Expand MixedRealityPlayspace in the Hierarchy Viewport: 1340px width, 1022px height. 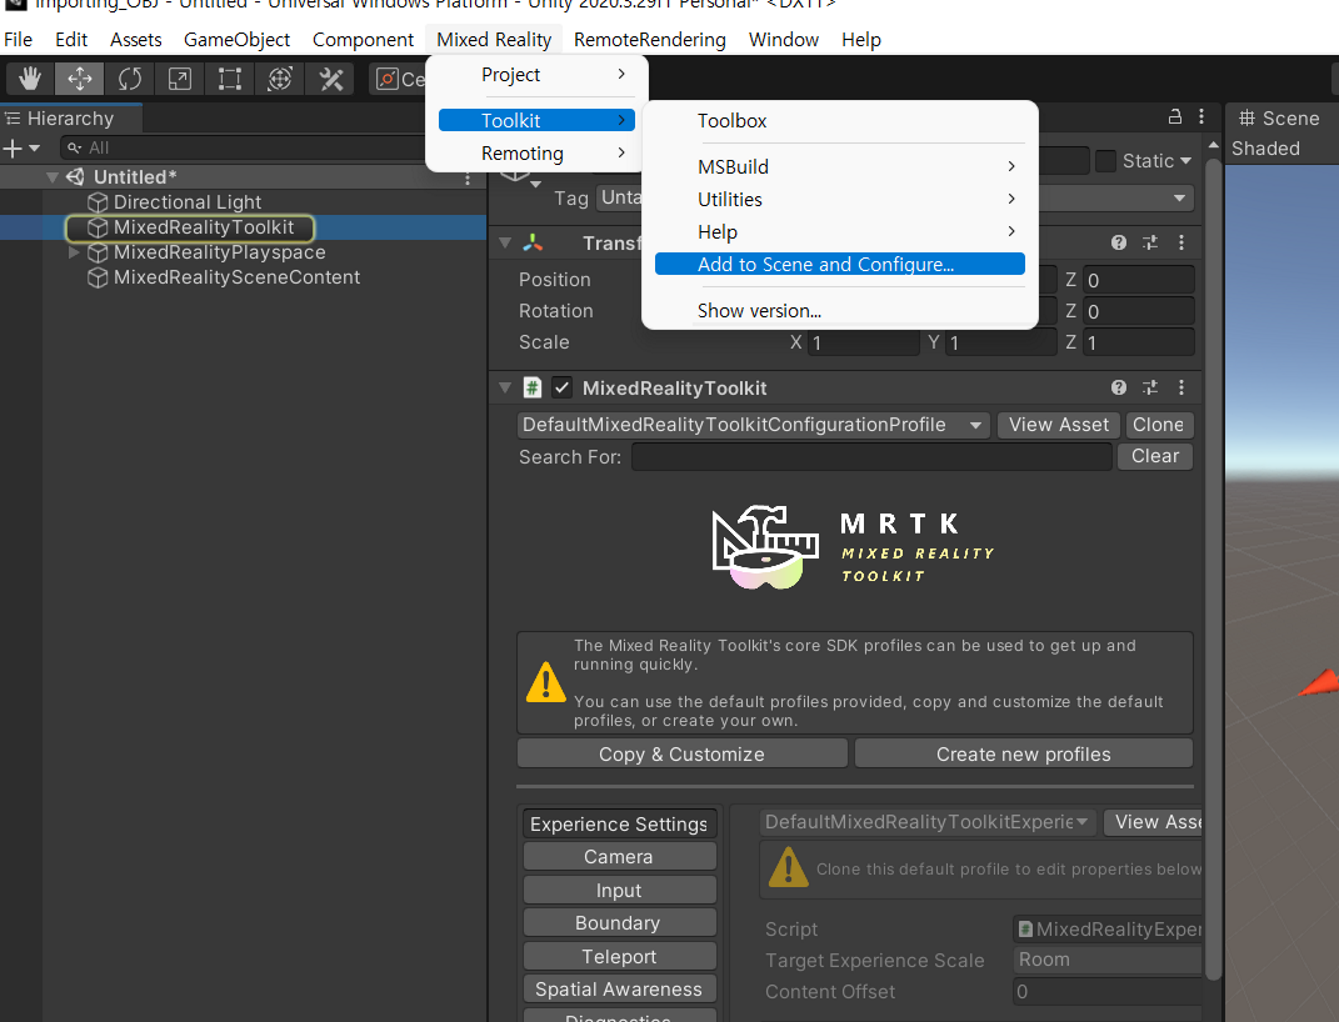point(73,252)
